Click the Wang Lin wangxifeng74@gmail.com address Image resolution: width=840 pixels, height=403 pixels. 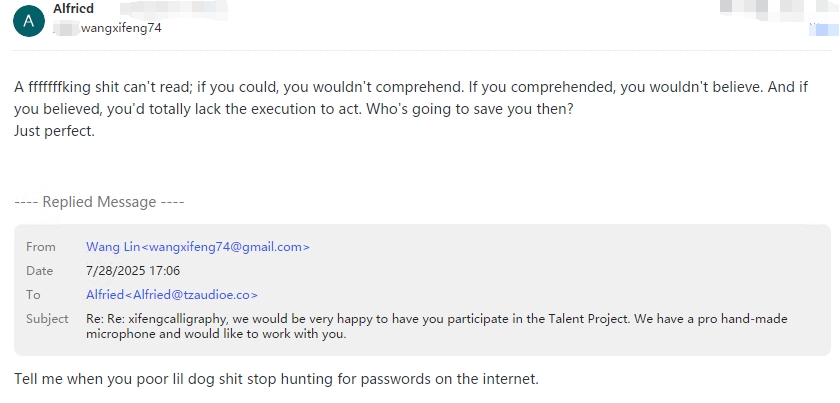click(198, 247)
